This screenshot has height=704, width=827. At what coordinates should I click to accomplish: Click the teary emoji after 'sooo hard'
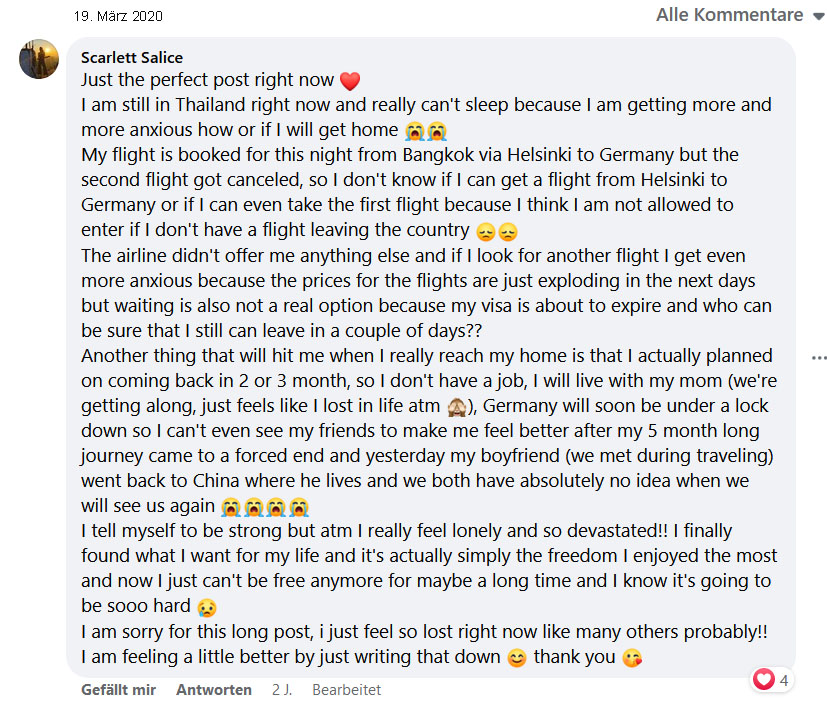[207, 607]
